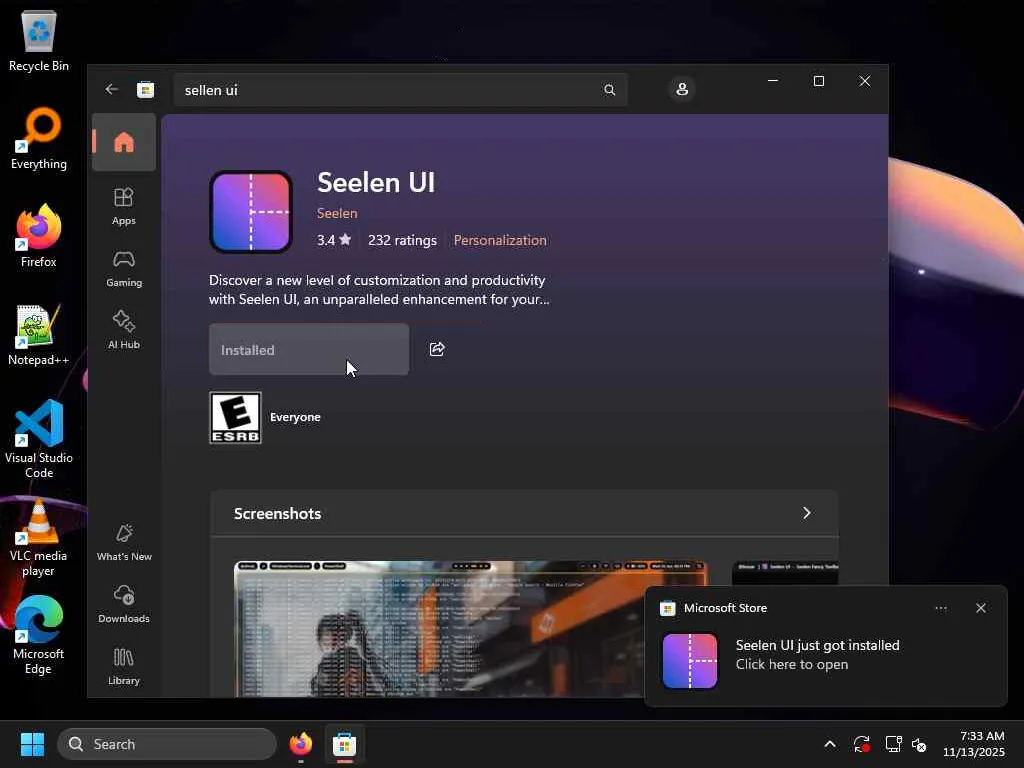Image resolution: width=1024 pixels, height=768 pixels.
Task: Click the Store search field
Action: click(400, 90)
